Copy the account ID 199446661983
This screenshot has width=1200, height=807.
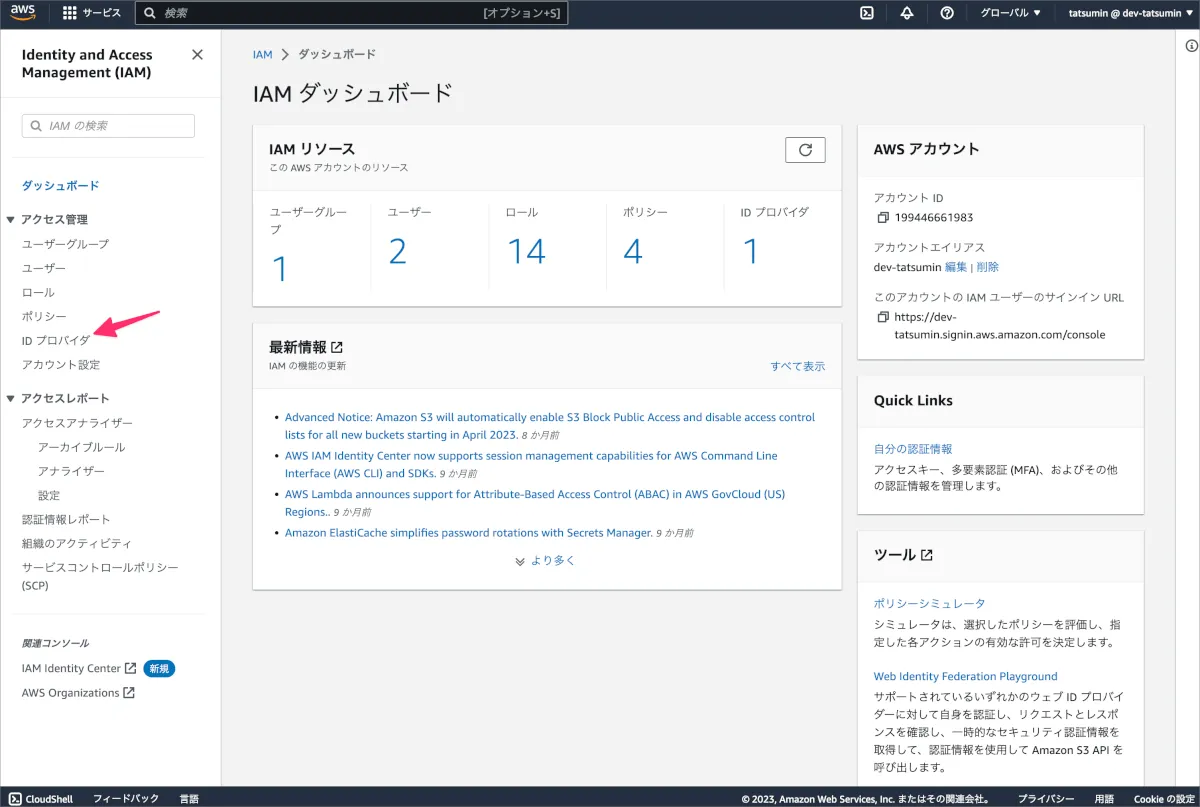882,217
